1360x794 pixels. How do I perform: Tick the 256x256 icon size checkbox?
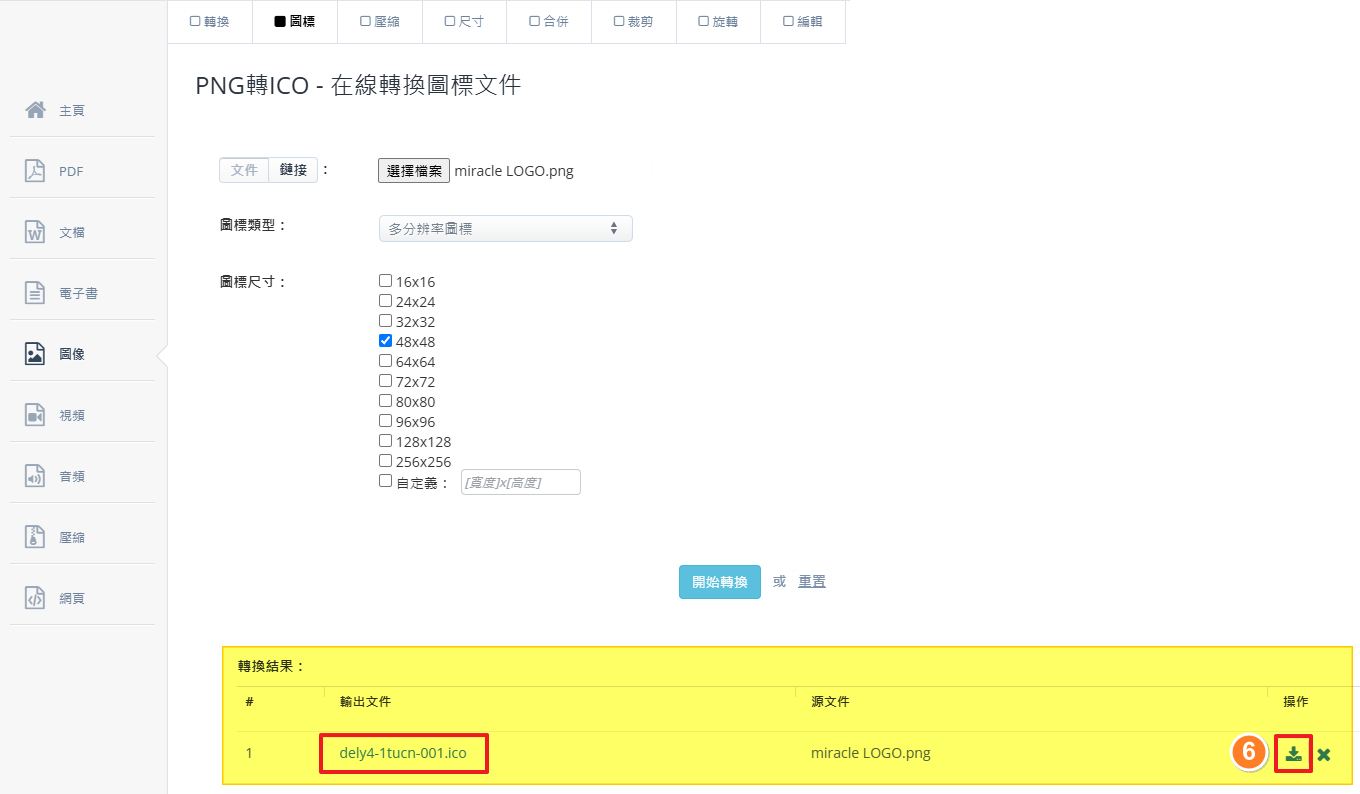point(385,461)
